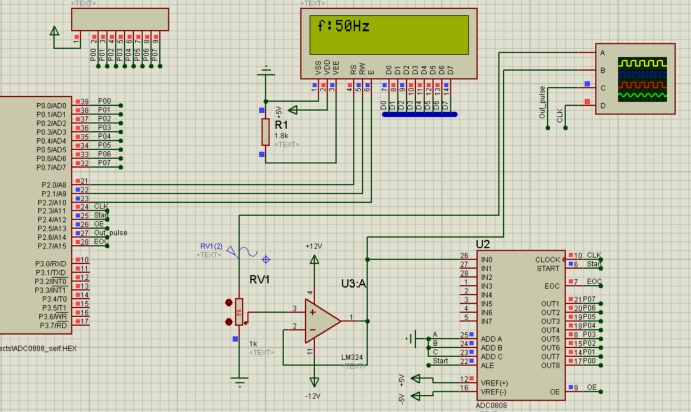Click the RV1(2) sine generator symbol
The width and height of the screenshot is (691, 412).
(242, 252)
